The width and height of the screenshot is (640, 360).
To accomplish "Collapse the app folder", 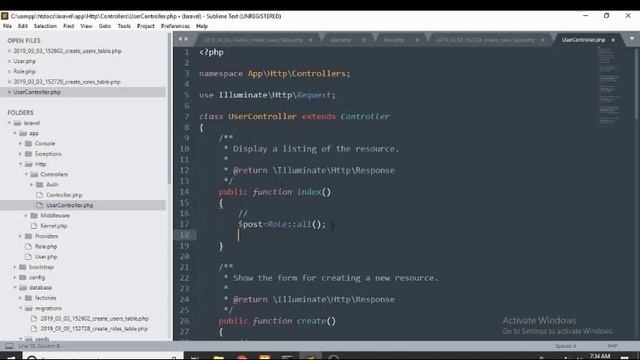I will coord(15,133).
